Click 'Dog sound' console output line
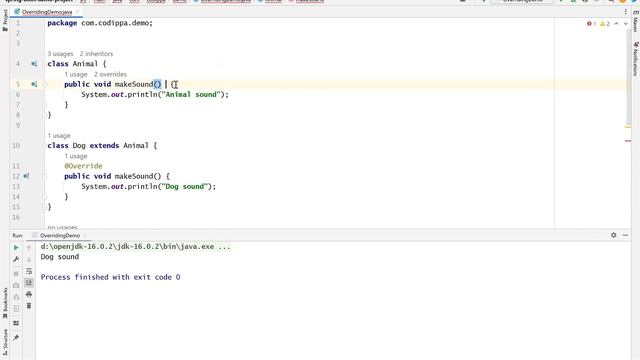Viewport: 640px width, 360px height. [60, 257]
